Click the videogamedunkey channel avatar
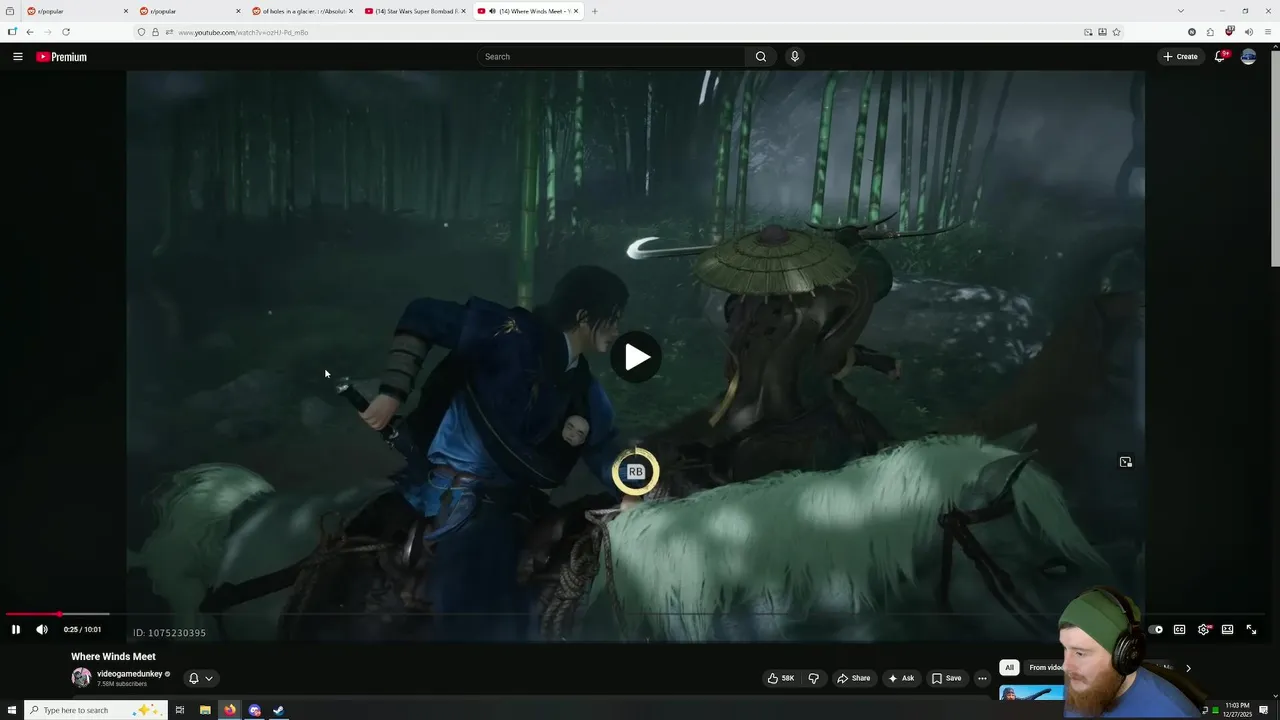The image size is (1280, 720). pos(81,678)
